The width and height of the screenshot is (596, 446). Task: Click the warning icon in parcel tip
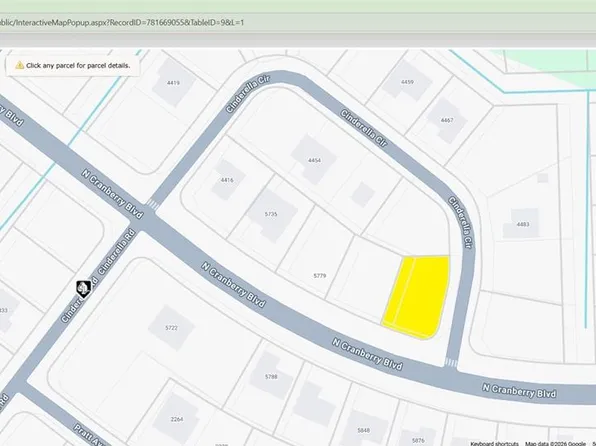tap(19, 65)
